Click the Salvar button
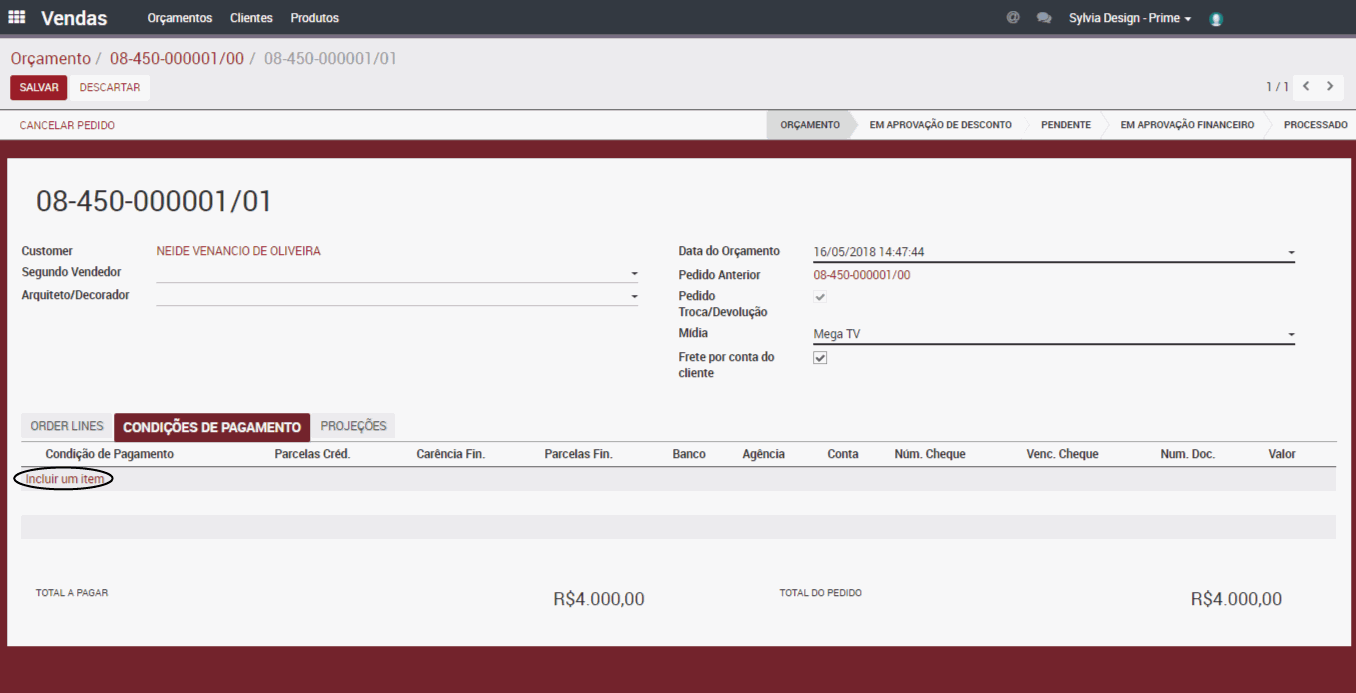 point(39,88)
